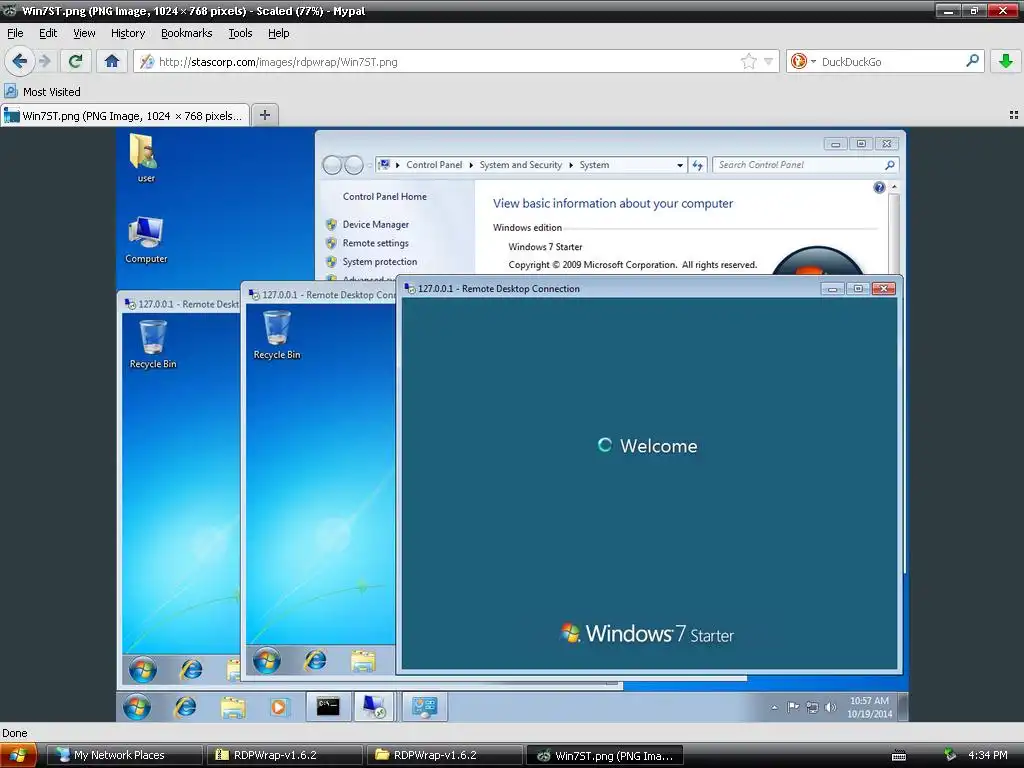Click Windows Explorer folder on host taskbar
The height and width of the screenshot is (768, 1024).
[x=232, y=707]
